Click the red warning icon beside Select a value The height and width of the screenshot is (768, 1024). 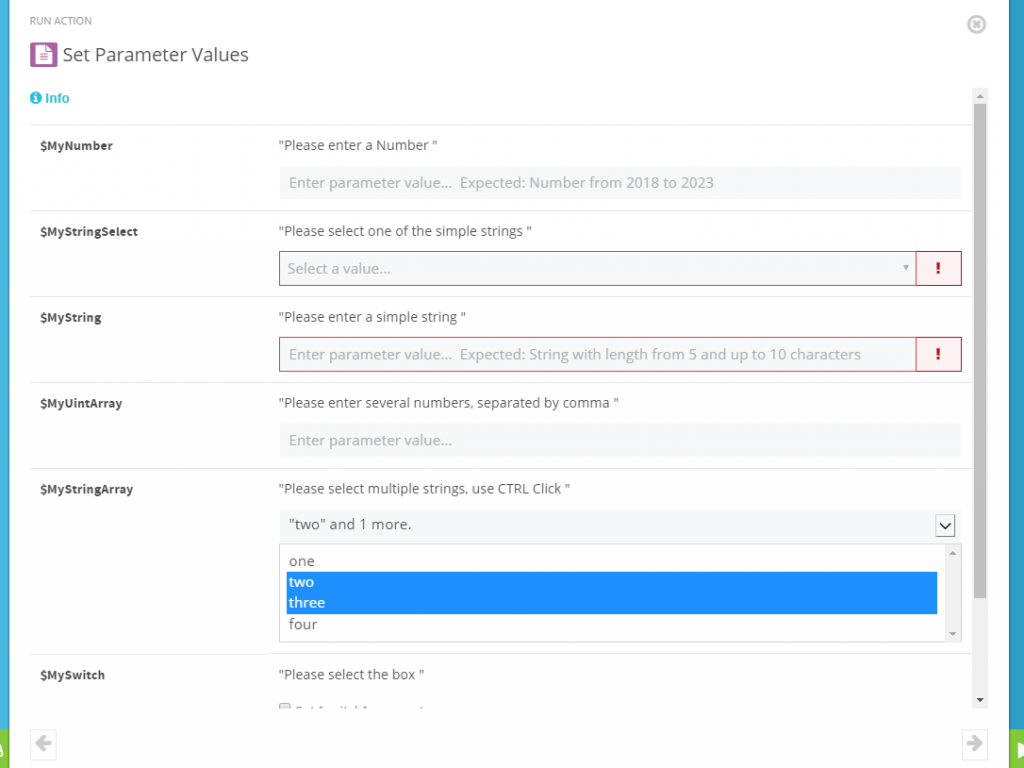pos(938,268)
